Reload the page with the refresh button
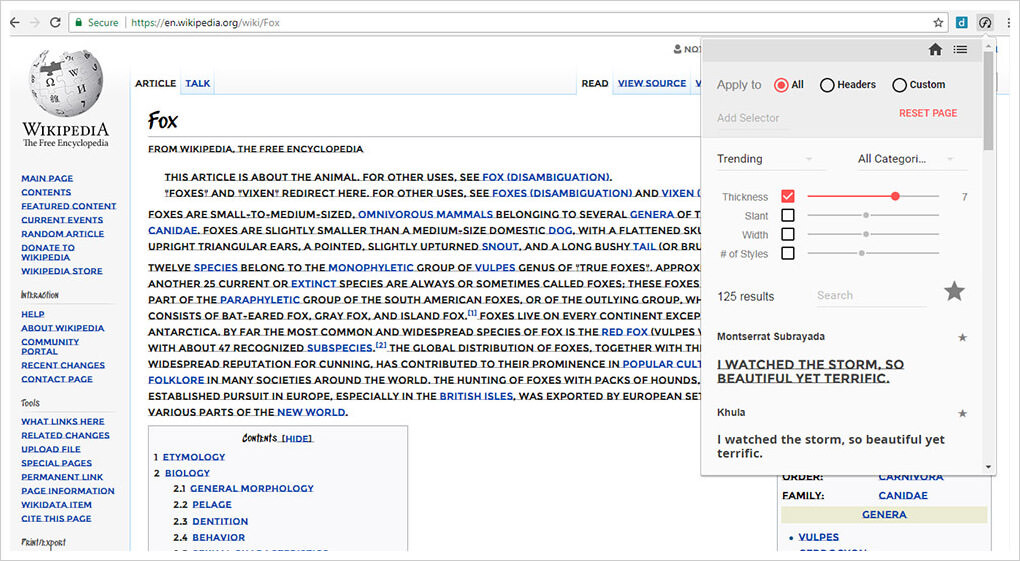The height and width of the screenshot is (561, 1020). point(55,22)
